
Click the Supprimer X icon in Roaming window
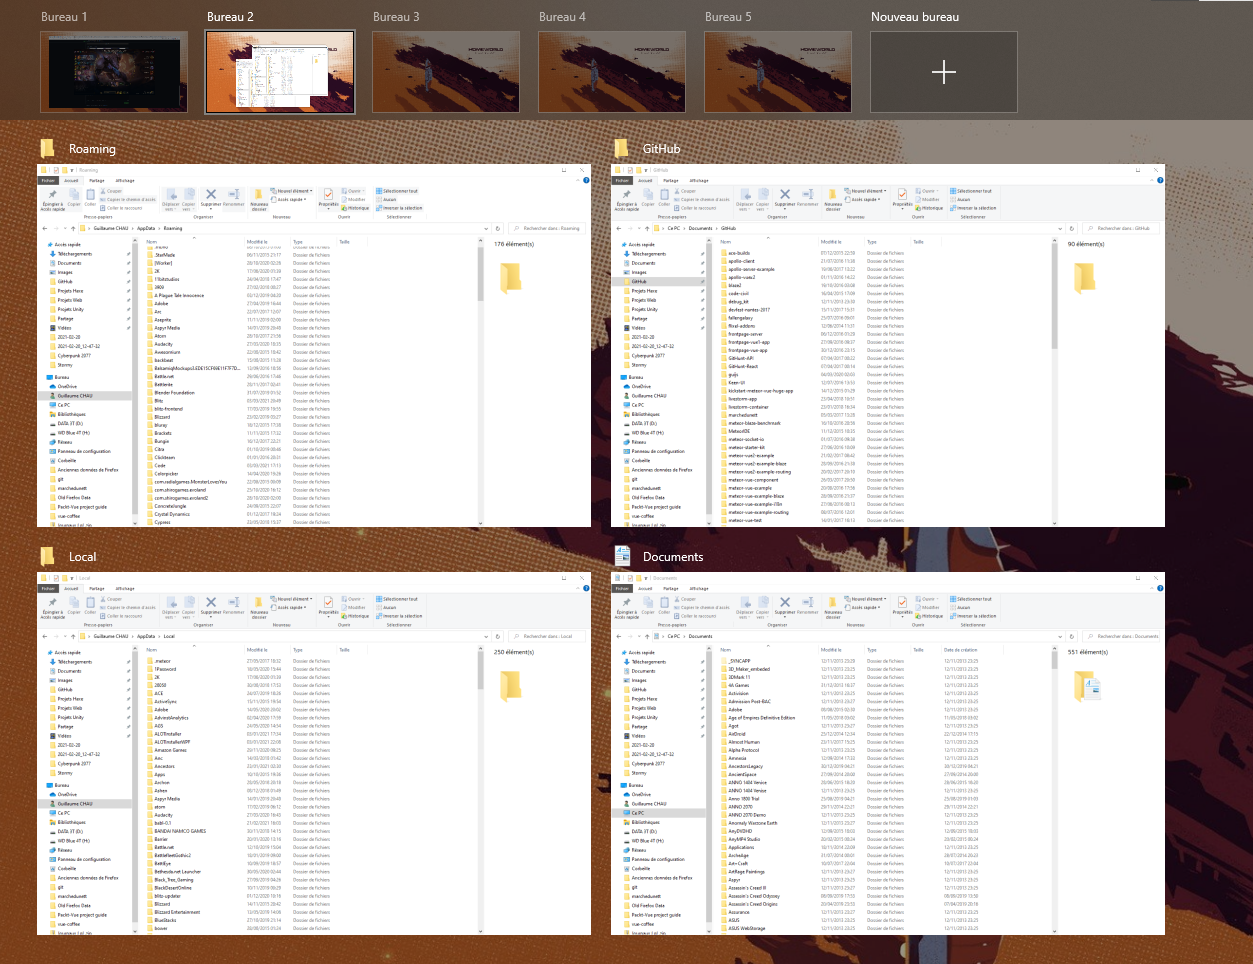point(211,194)
